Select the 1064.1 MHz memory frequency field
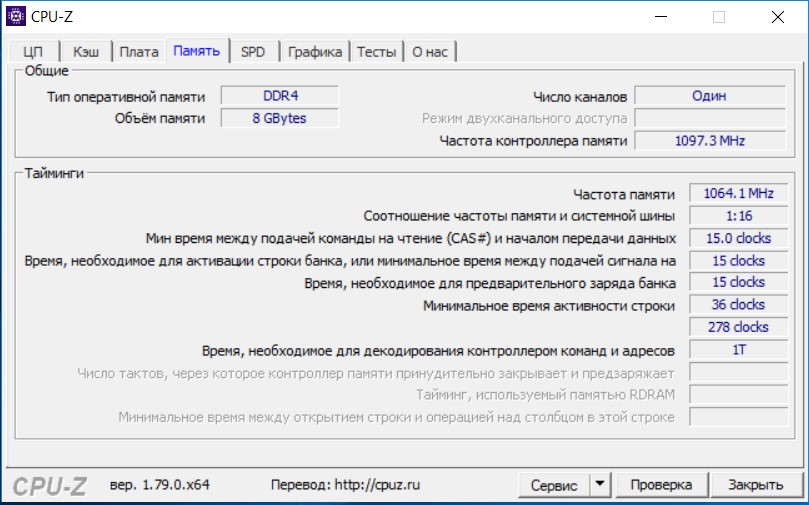The width and height of the screenshot is (809, 505). pos(739,193)
